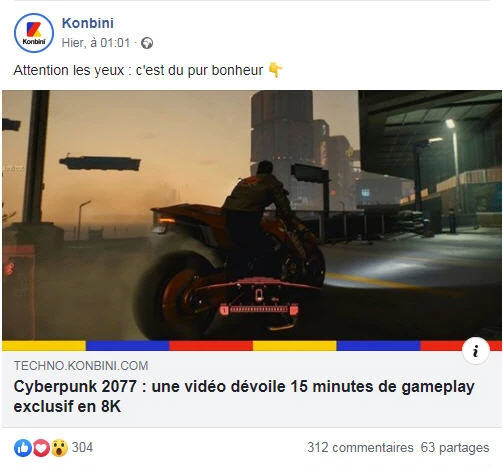Expand the 312 commentaires section
Viewport: 503px width, 468px height.
(x=360, y=447)
